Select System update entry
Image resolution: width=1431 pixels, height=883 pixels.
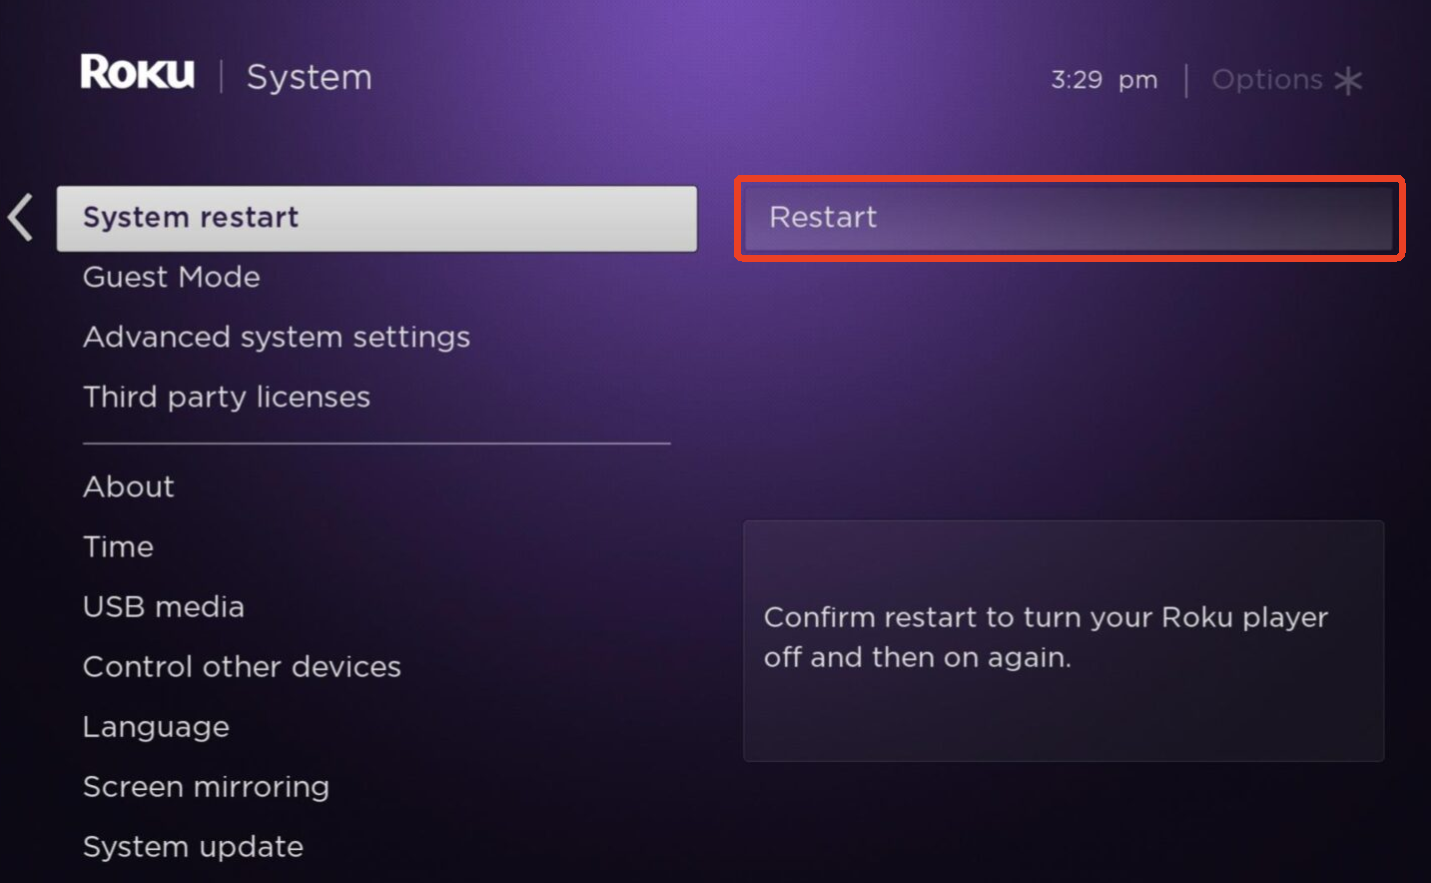[193, 847]
